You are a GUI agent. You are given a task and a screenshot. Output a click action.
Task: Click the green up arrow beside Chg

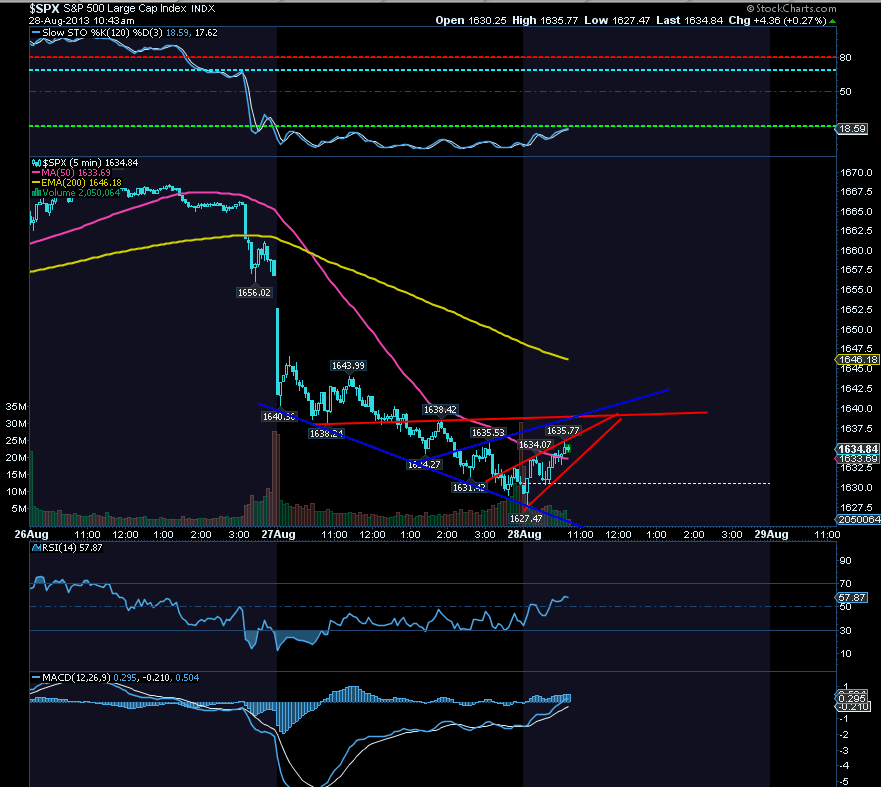coord(833,21)
